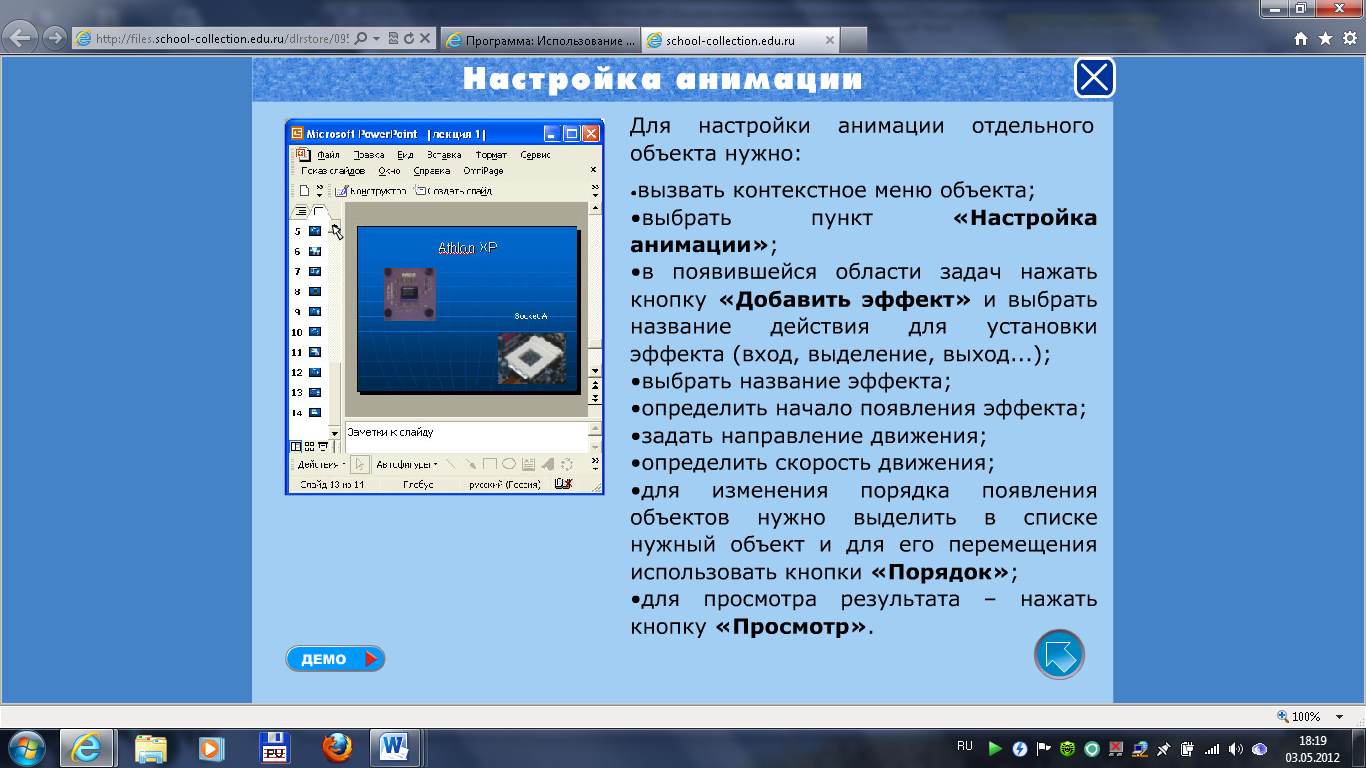Close the lesson with the white X button
Image resolution: width=1366 pixels, height=768 pixels.
(x=1094, y=78)
